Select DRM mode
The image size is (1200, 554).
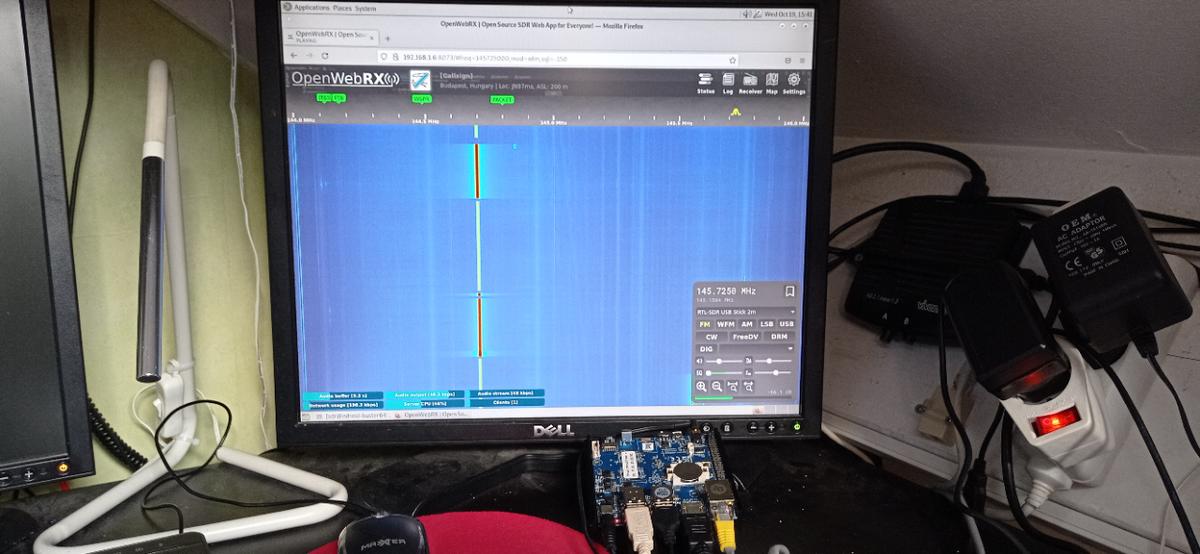780,337
